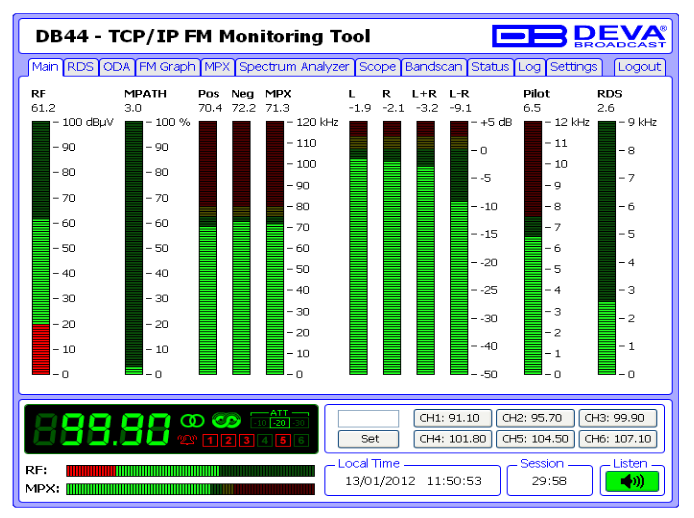Click alarm indicator box number 6
The width and height of the screenshot is (694, 518).
301,440
